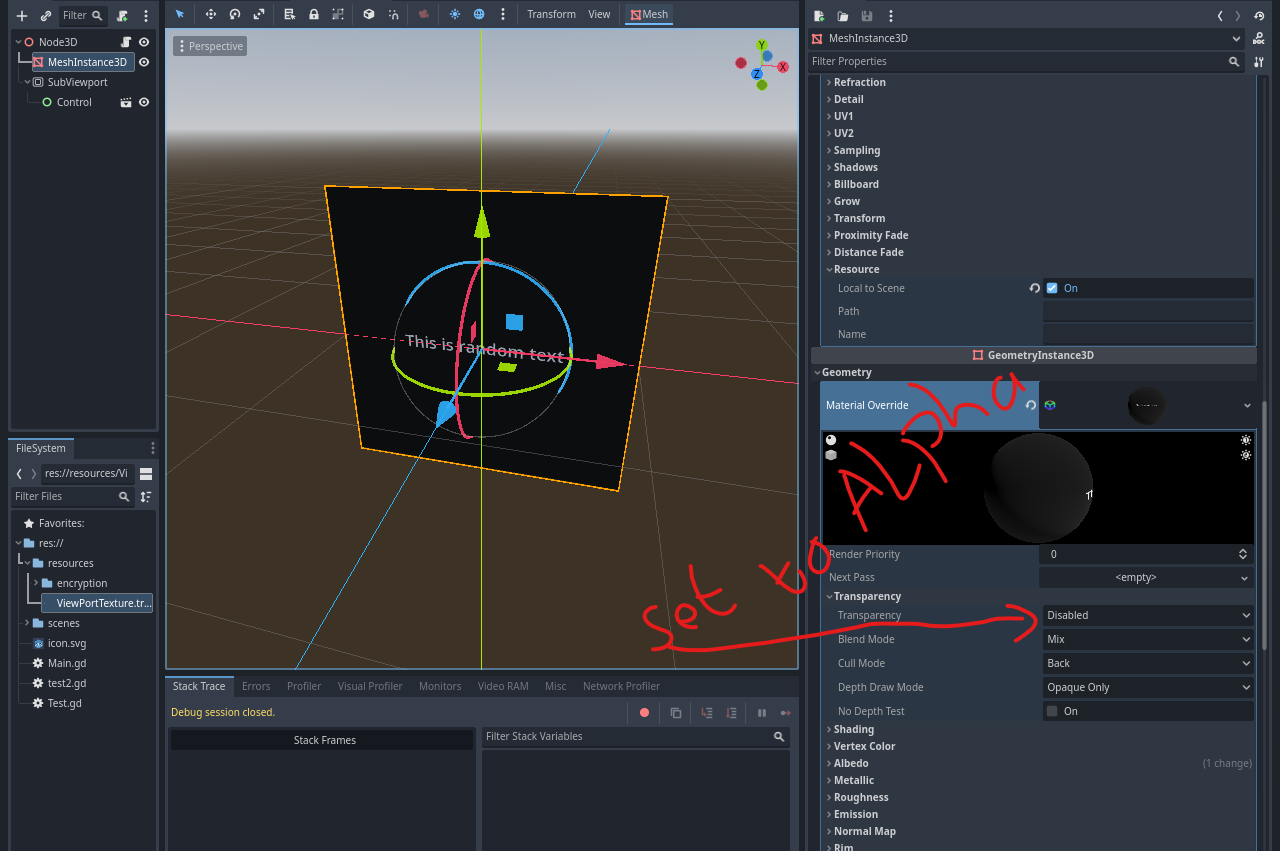This screenshot has height=851, width=1280.
Task: Click the Material Override sphere thumbnail
Action: pos(1146,405)
